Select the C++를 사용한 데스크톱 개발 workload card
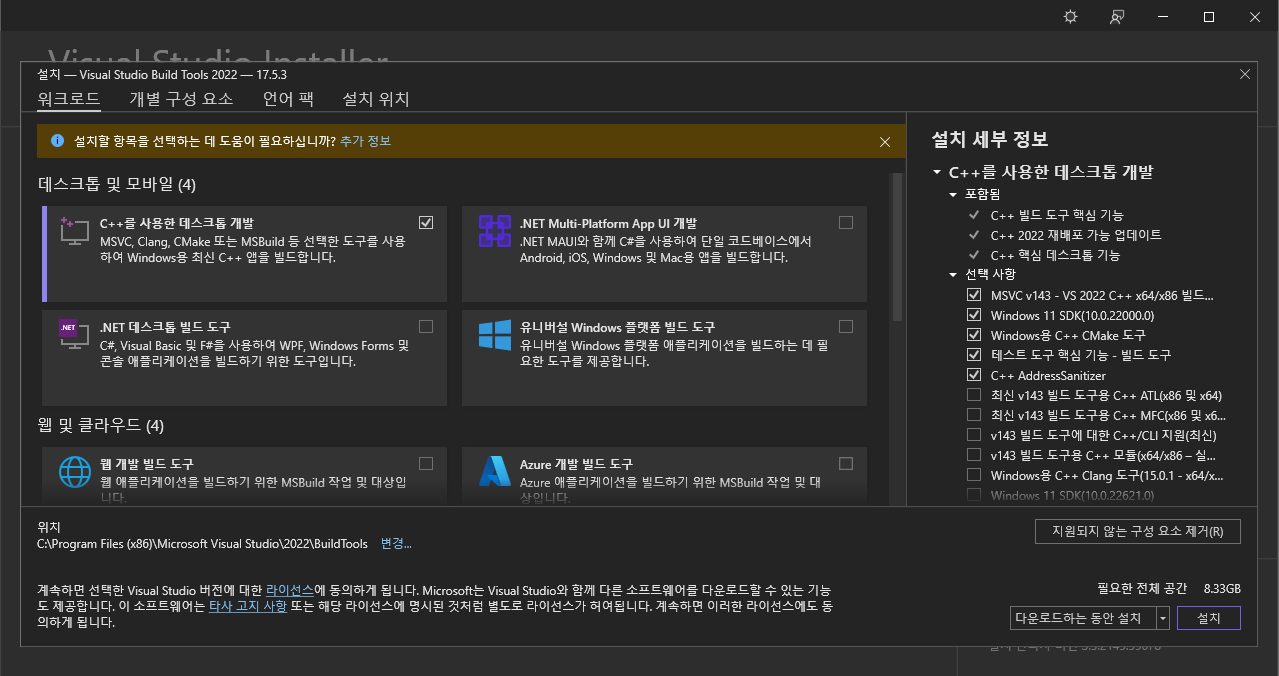 click(x=244, y=254)
